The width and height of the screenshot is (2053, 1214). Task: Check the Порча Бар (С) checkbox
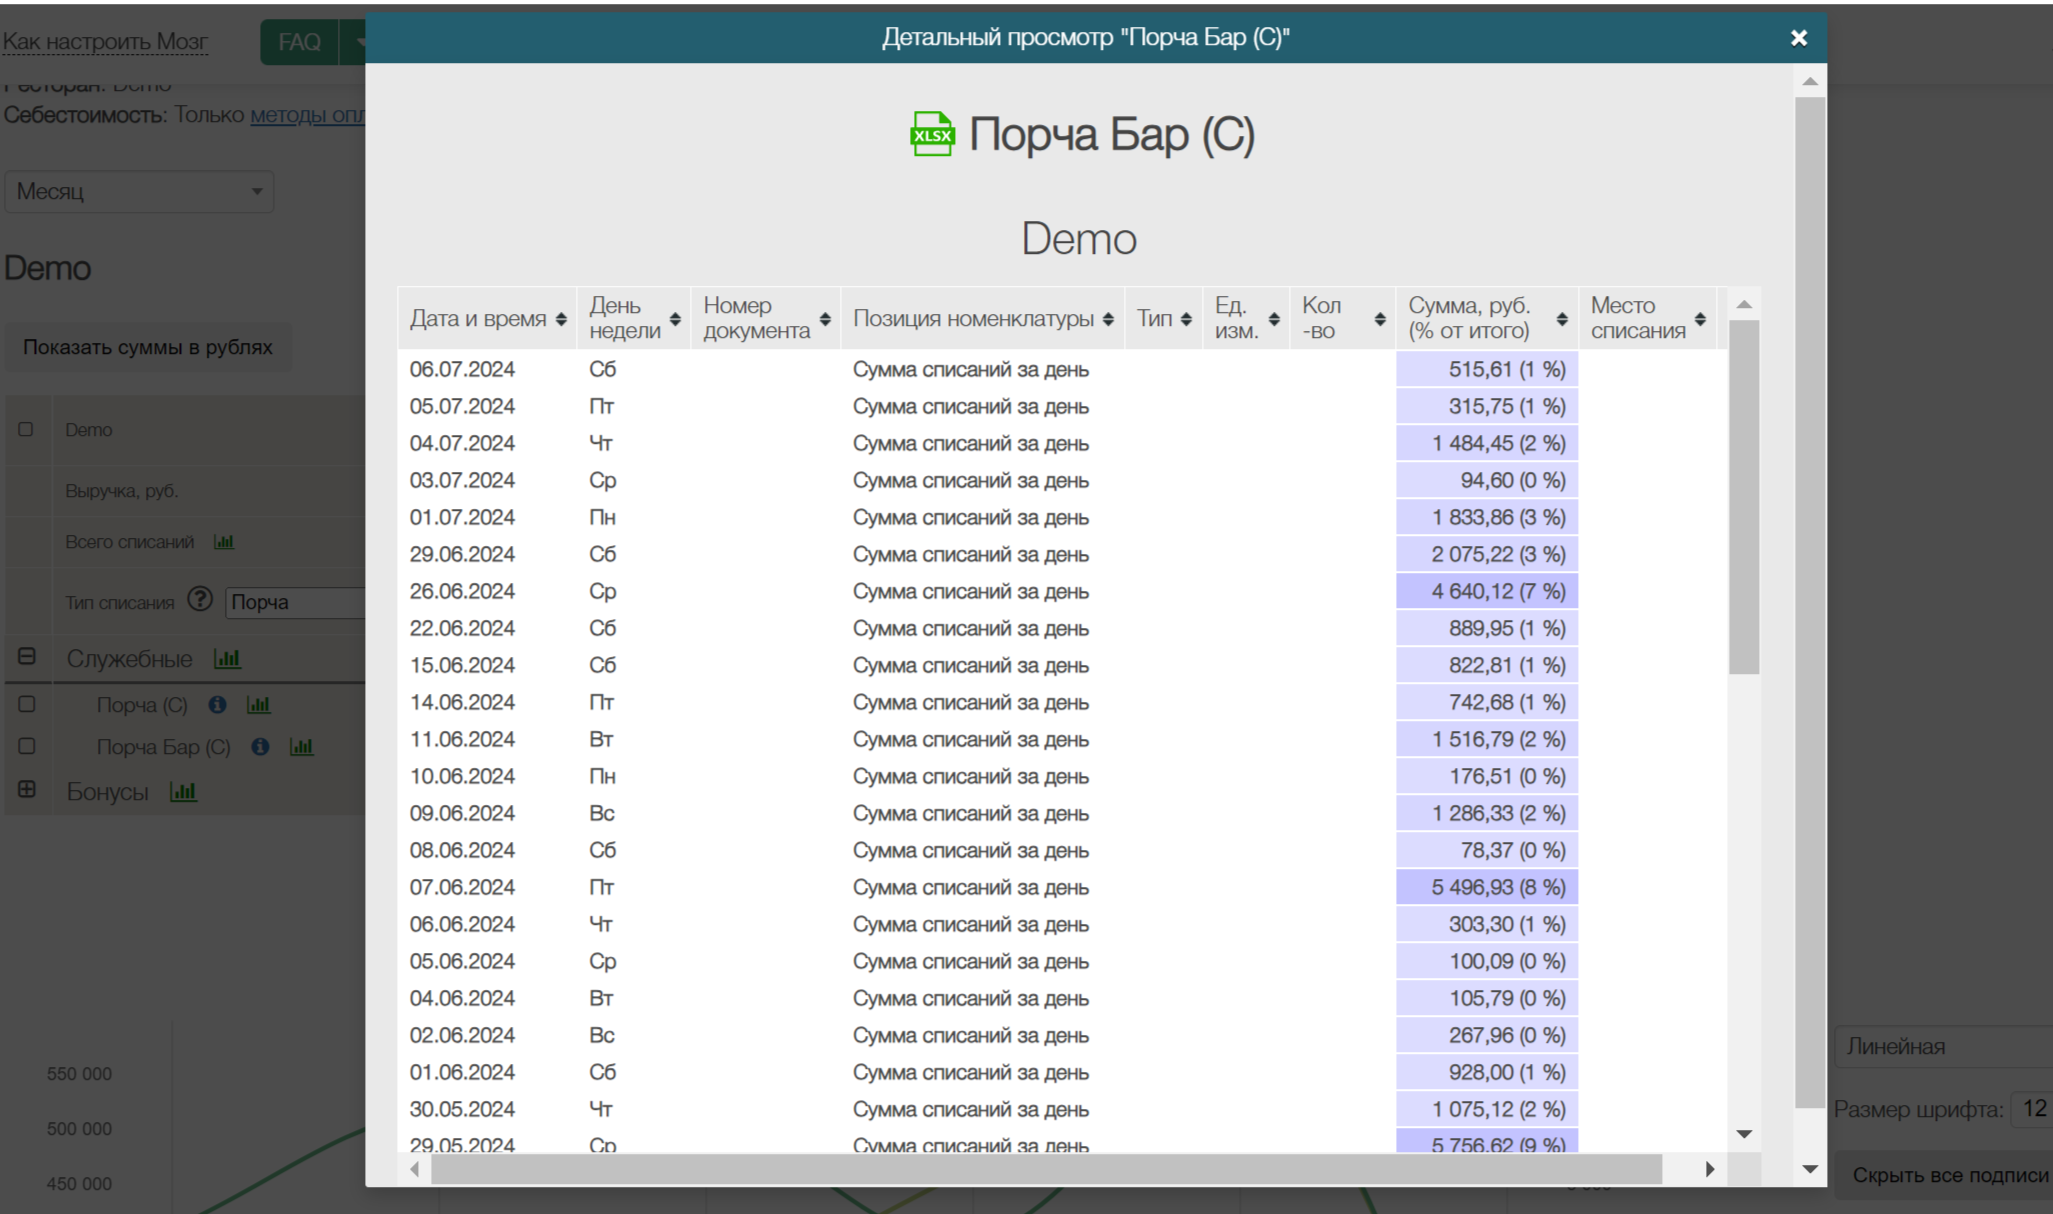[27, 746]
